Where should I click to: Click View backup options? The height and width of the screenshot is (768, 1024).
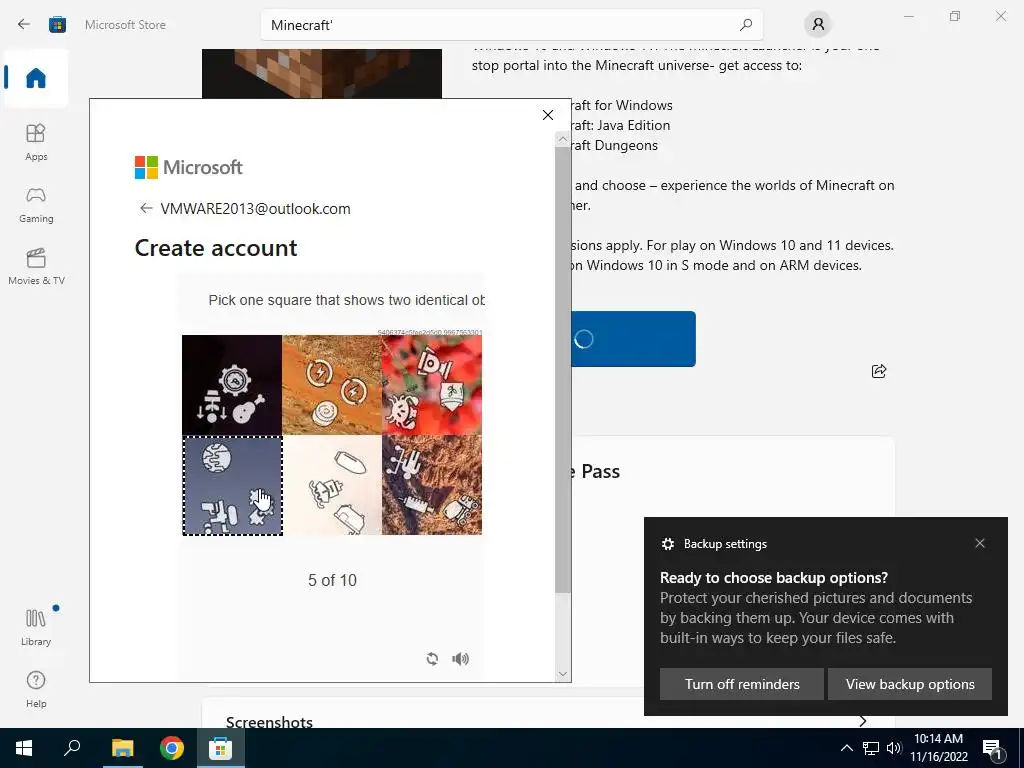(910, 684)
